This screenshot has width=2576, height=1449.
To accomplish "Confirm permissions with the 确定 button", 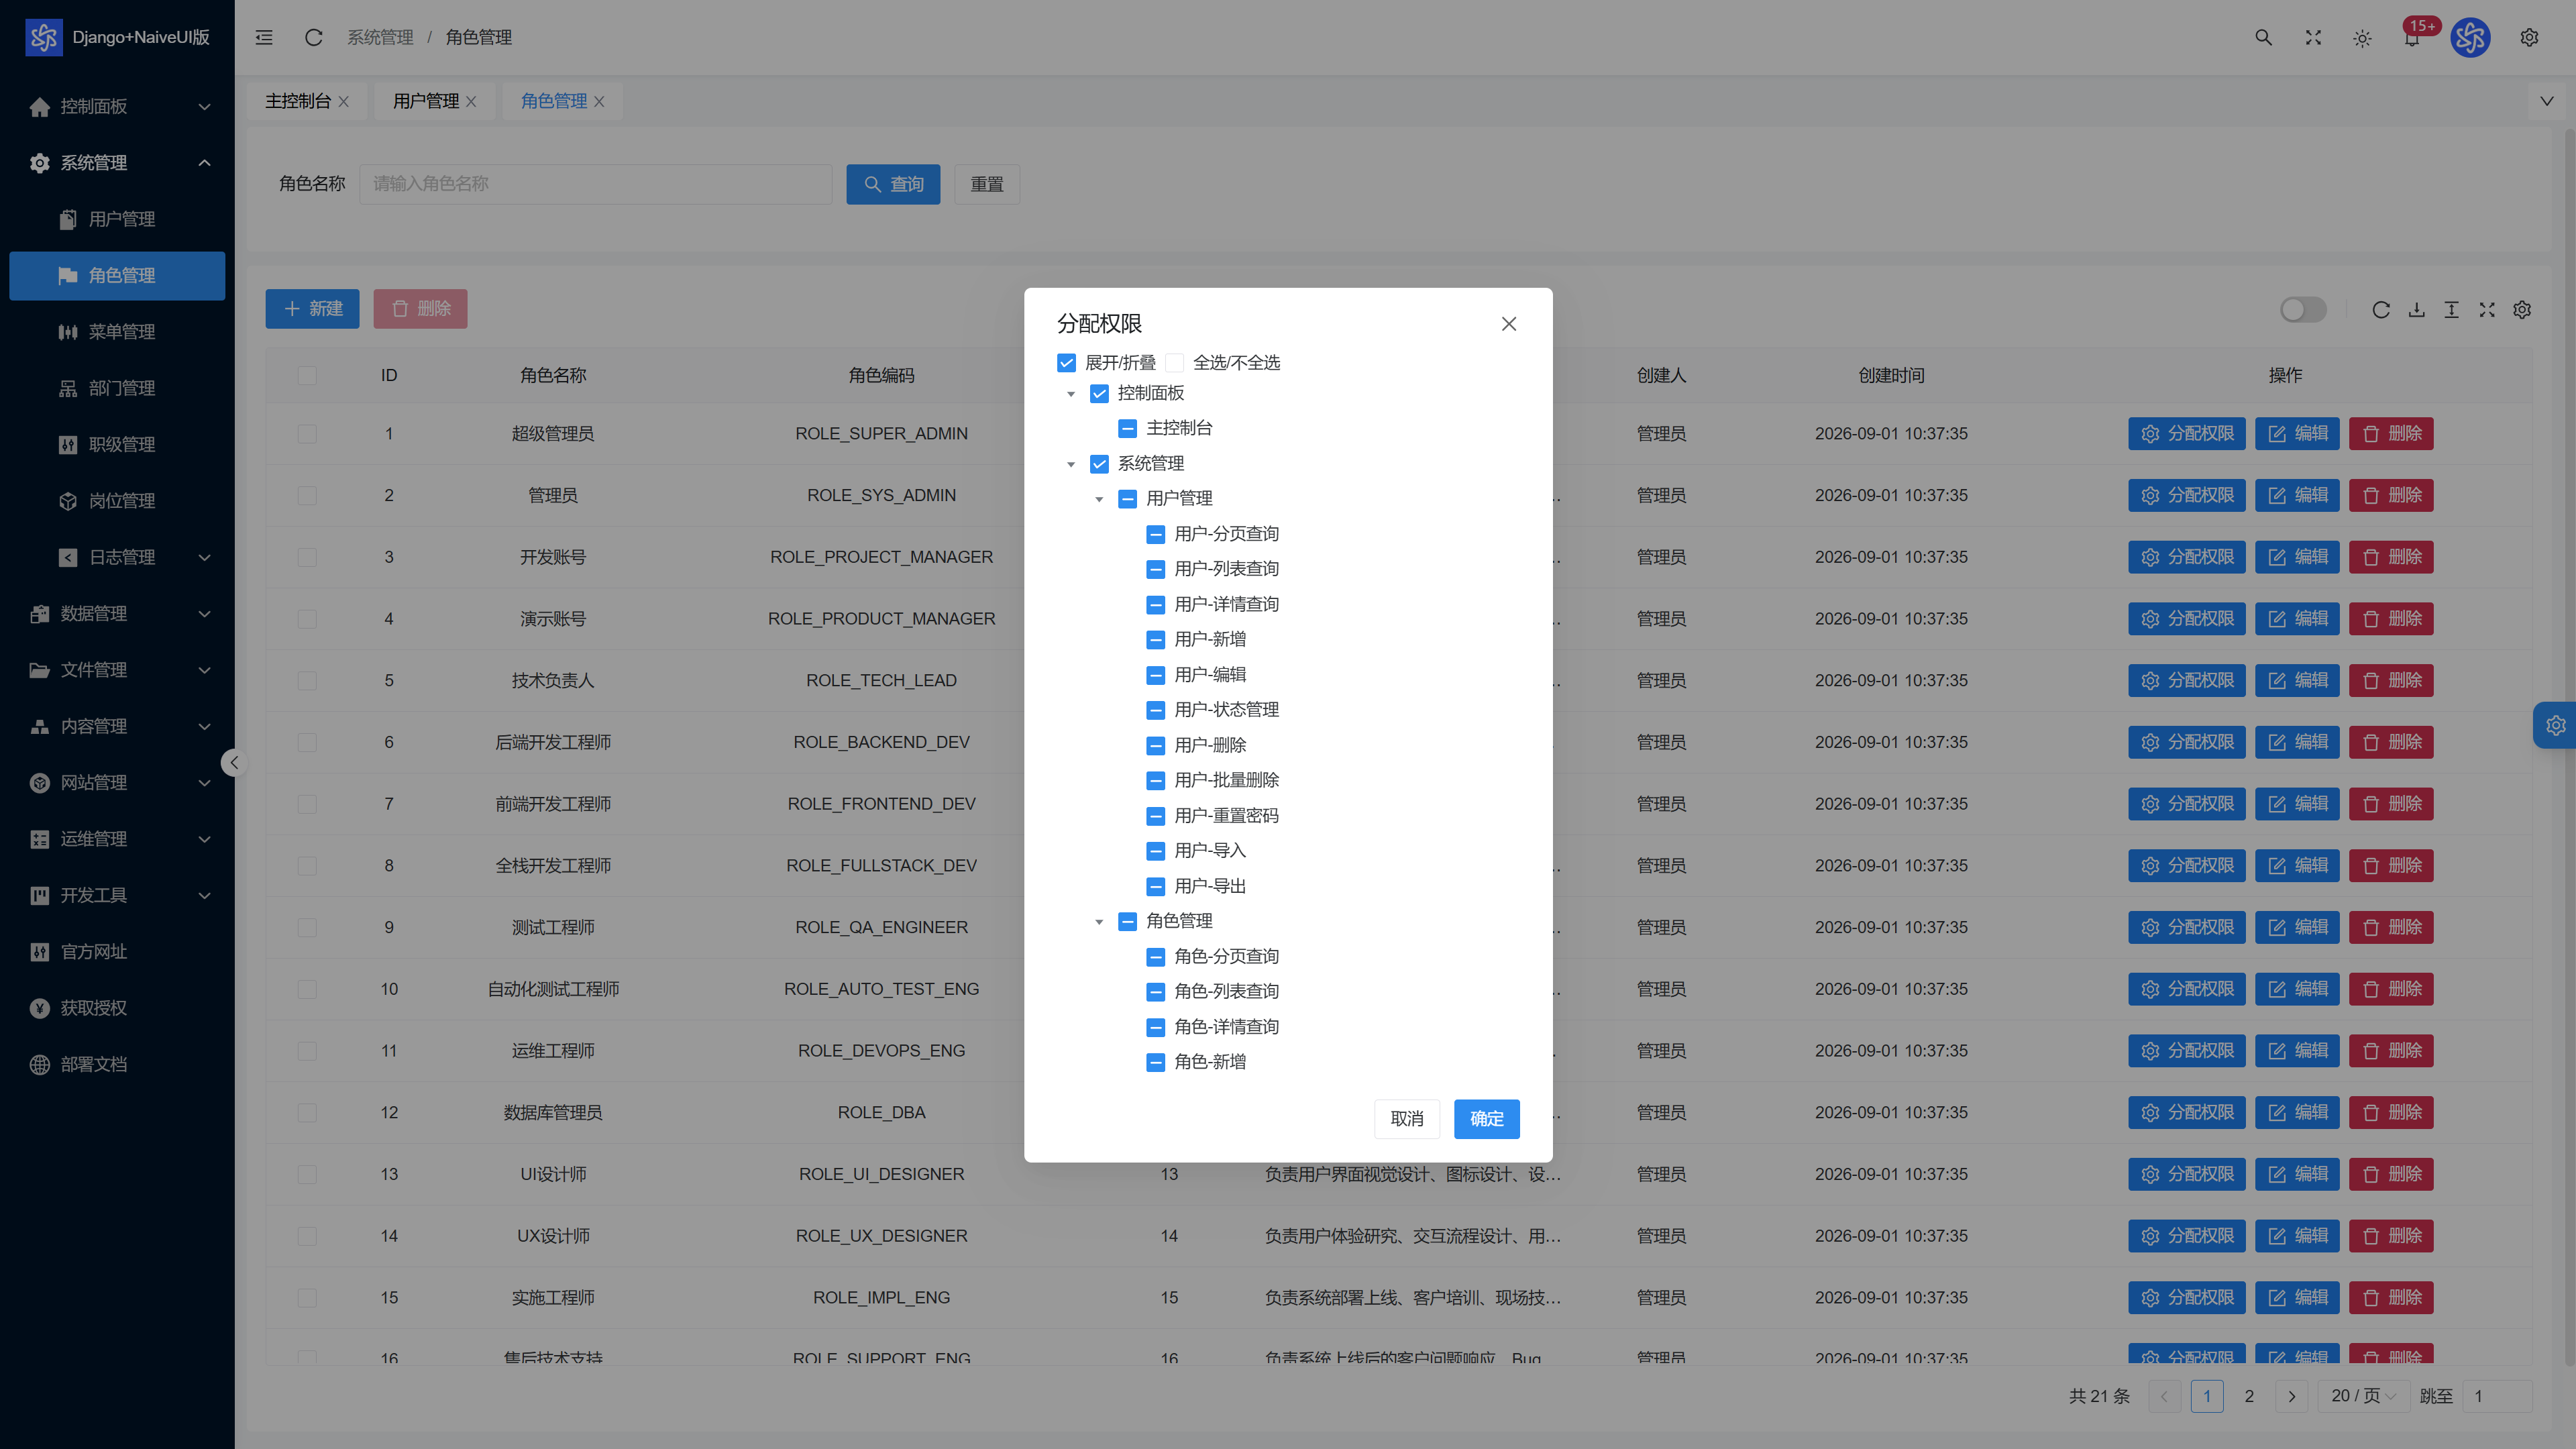I will tap(1486, 1118).
